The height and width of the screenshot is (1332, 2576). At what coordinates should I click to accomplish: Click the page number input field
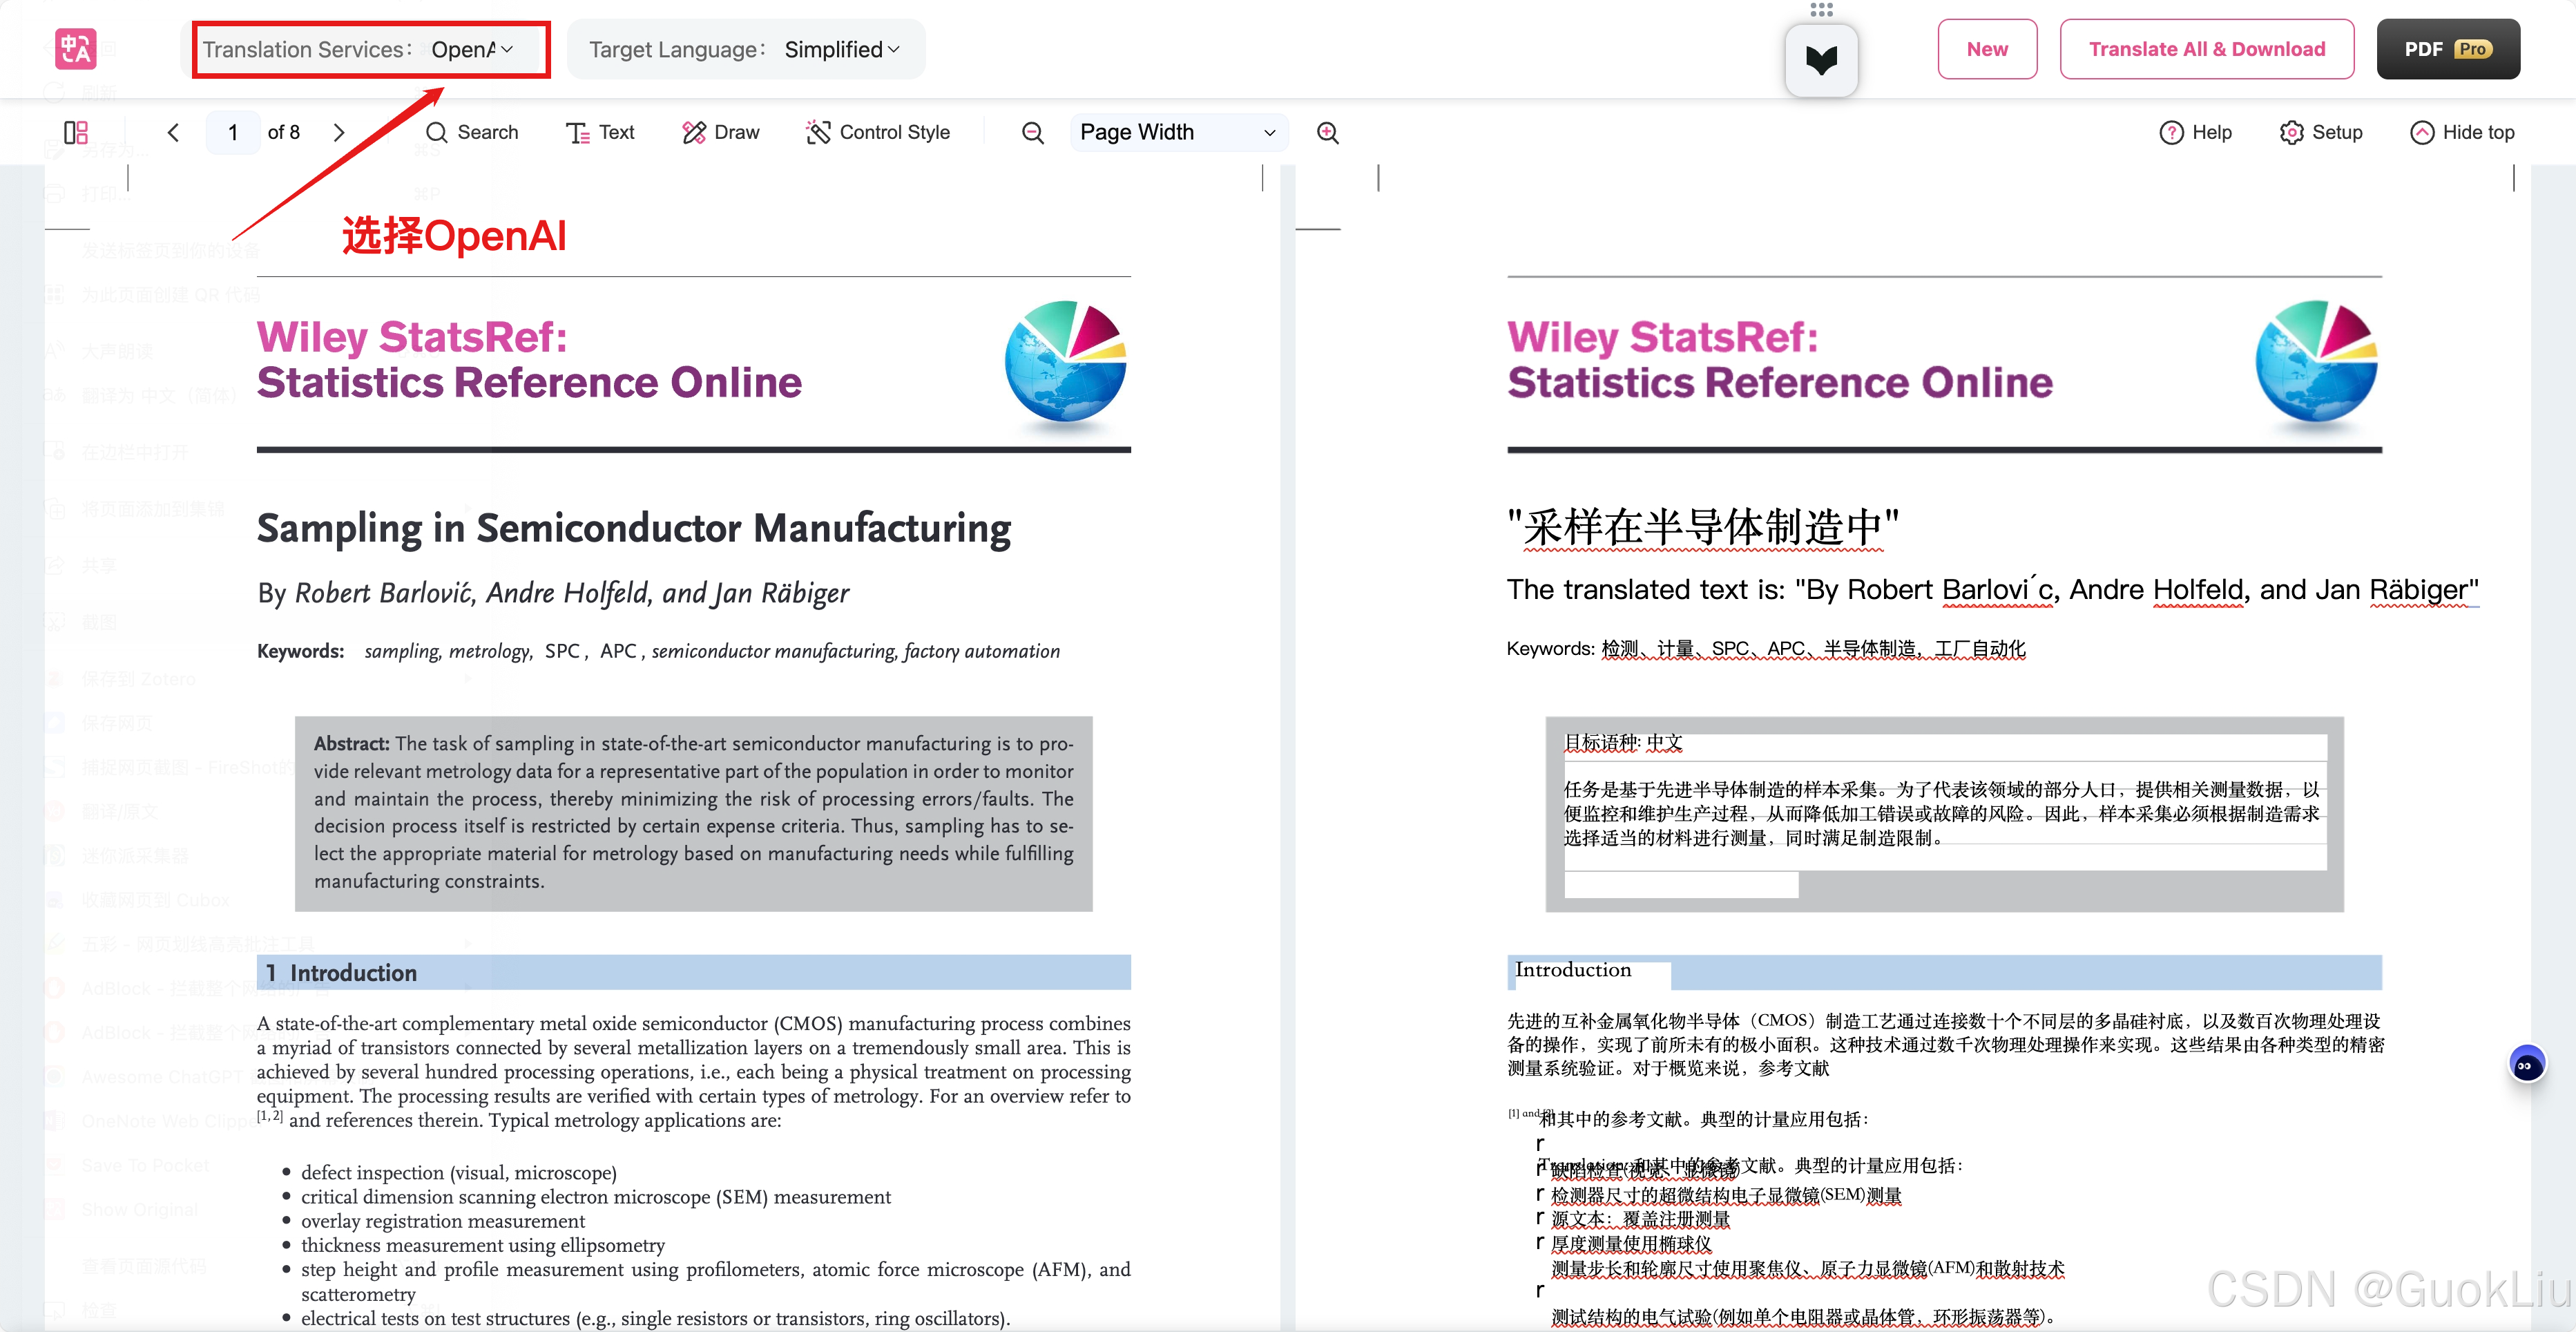pos(233,132)
